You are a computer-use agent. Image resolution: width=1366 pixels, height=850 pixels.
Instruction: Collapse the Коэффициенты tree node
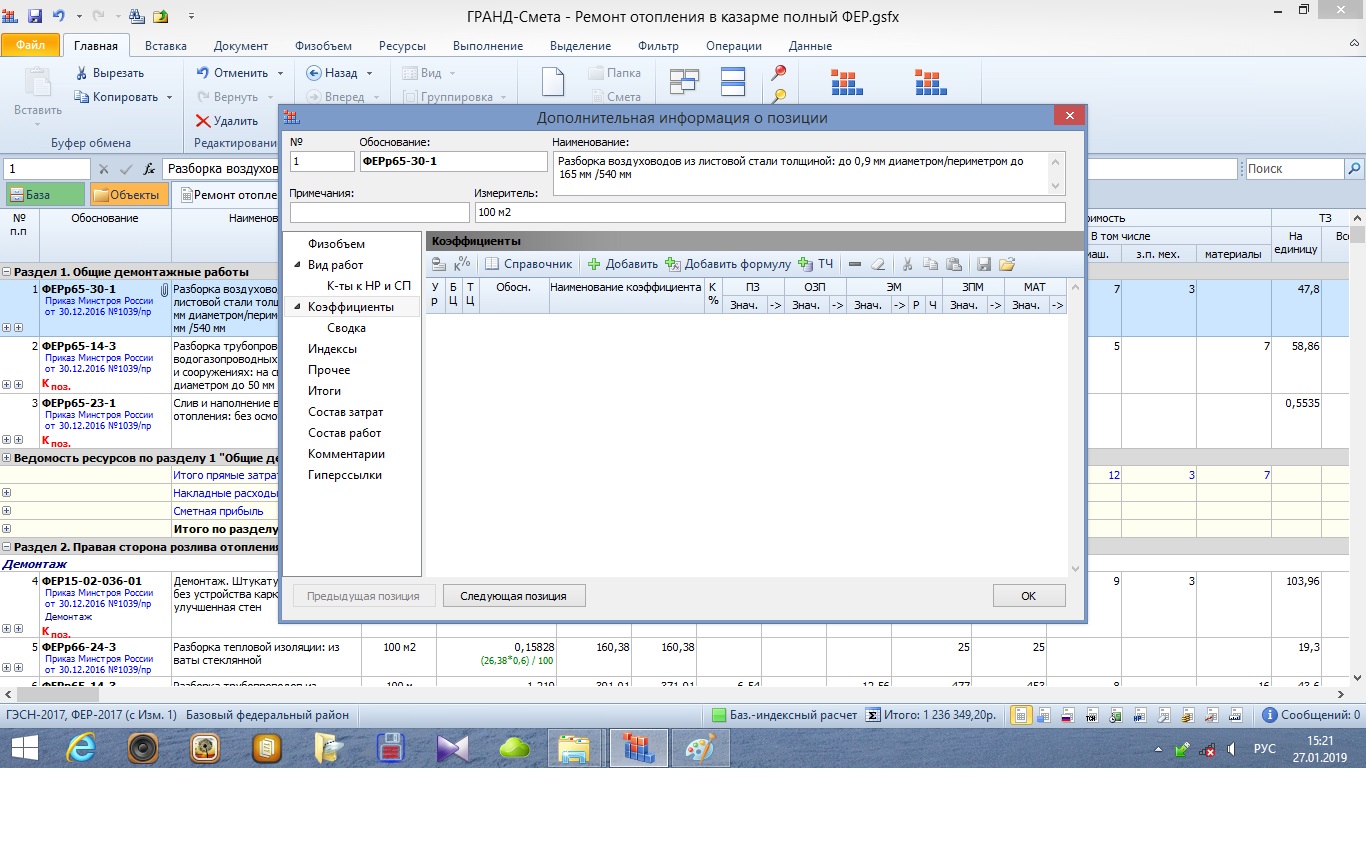click(x=297, y=307)
